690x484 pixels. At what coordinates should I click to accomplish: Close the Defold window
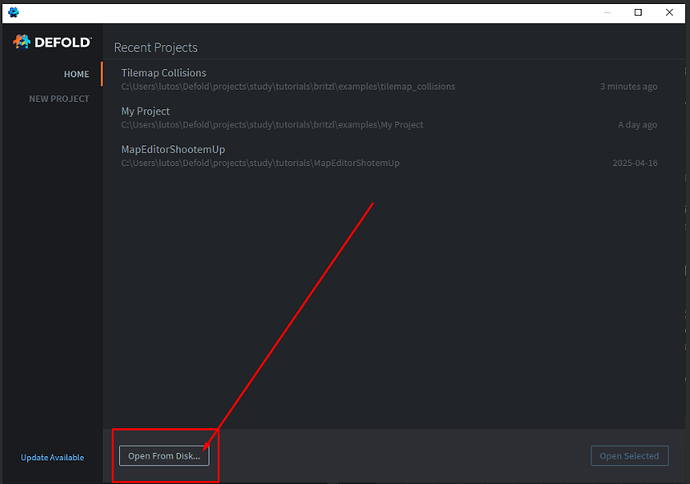pos(669,12)
